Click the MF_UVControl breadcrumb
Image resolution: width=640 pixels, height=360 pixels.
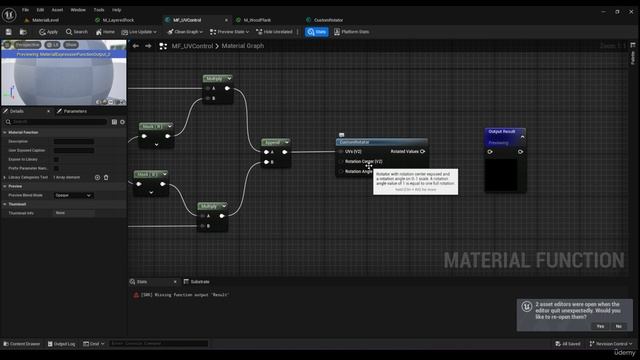point(192,46)
